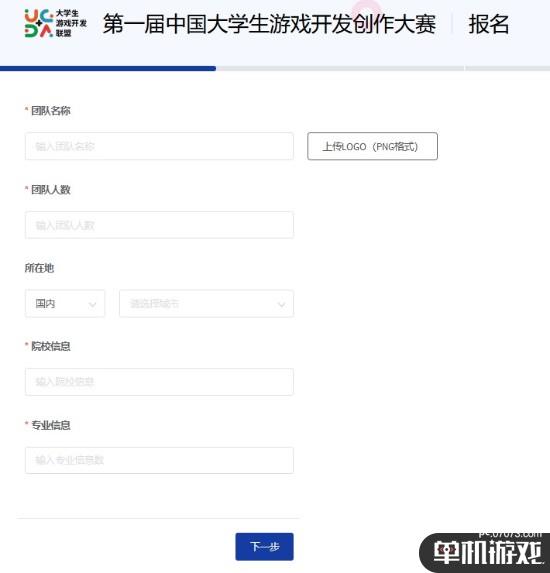Click the 单机游戏 watermark logo
550x573 pixels.
(x=485, y=552)
